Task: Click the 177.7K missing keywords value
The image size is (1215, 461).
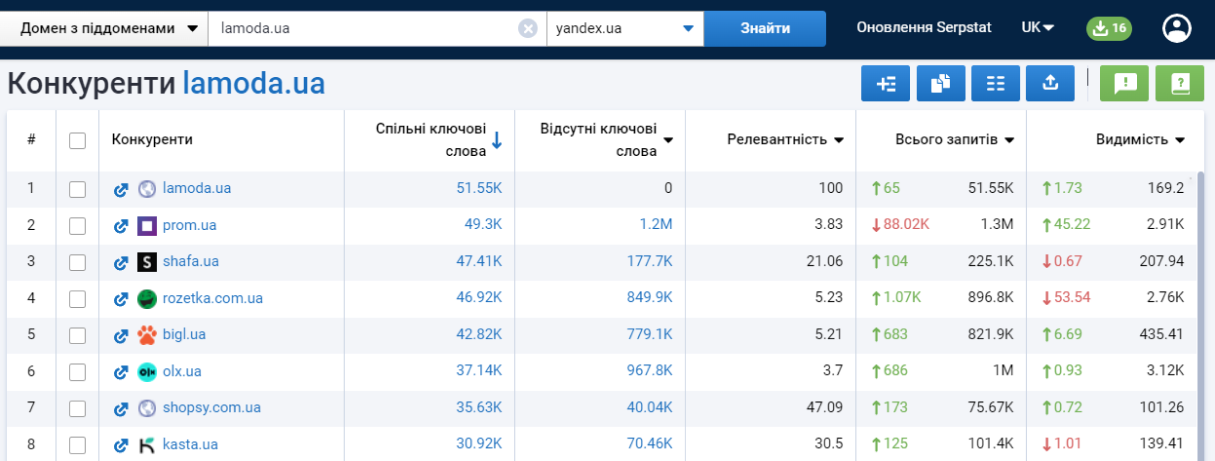Action: click(650, 262)
